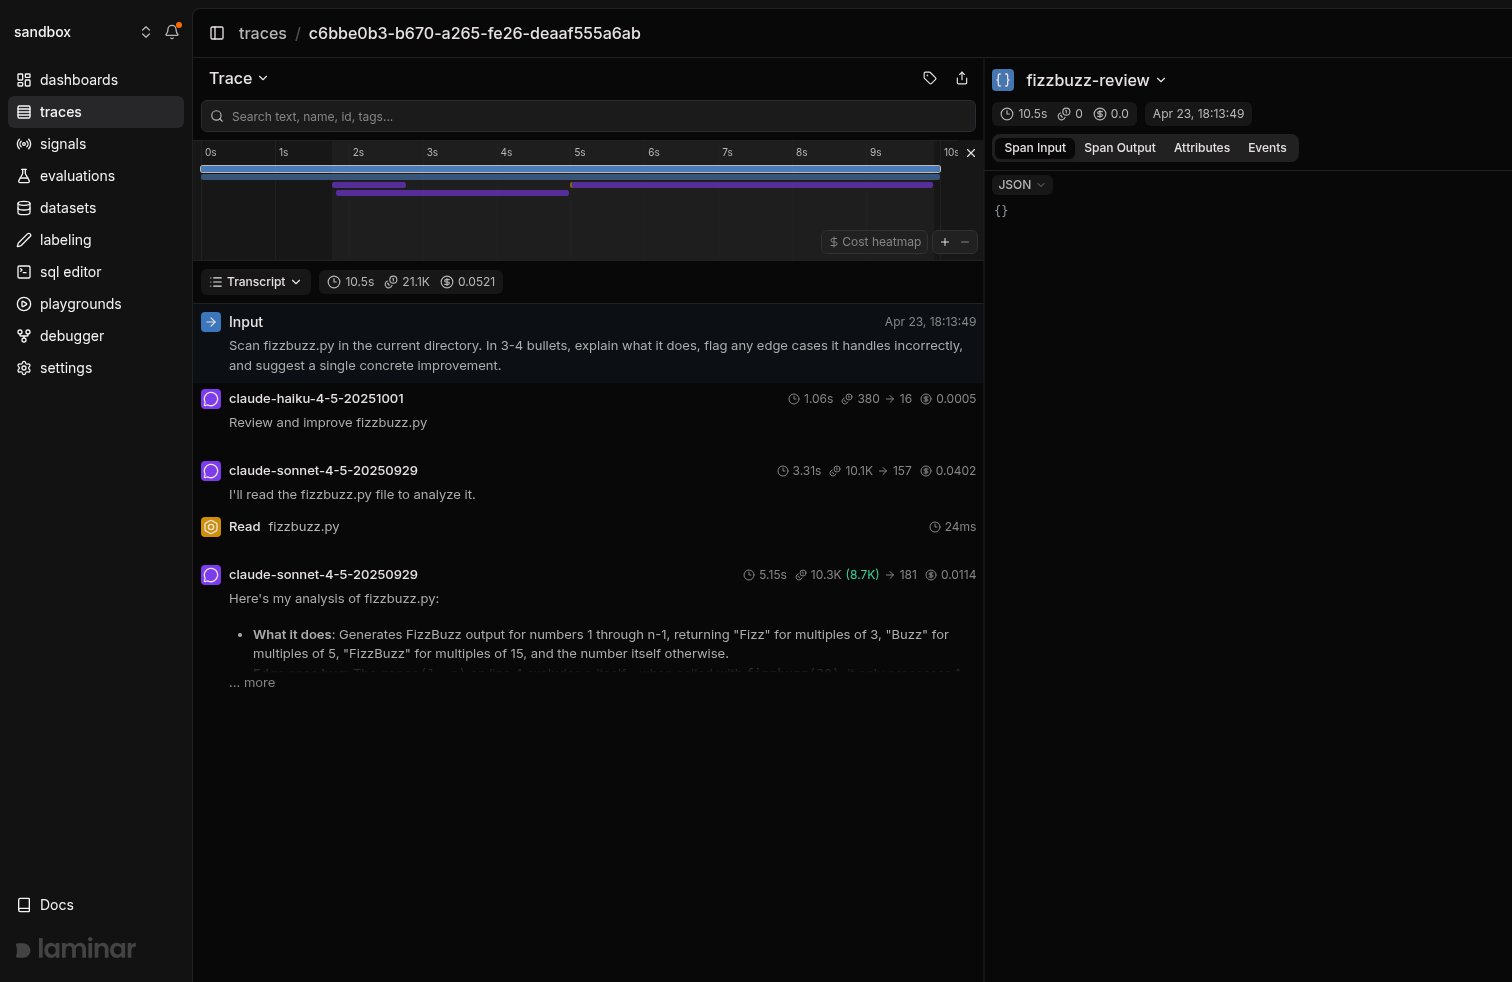Open the sql editor
The width and height of the screenshot is (1512, 982).
tap(96, 272)
